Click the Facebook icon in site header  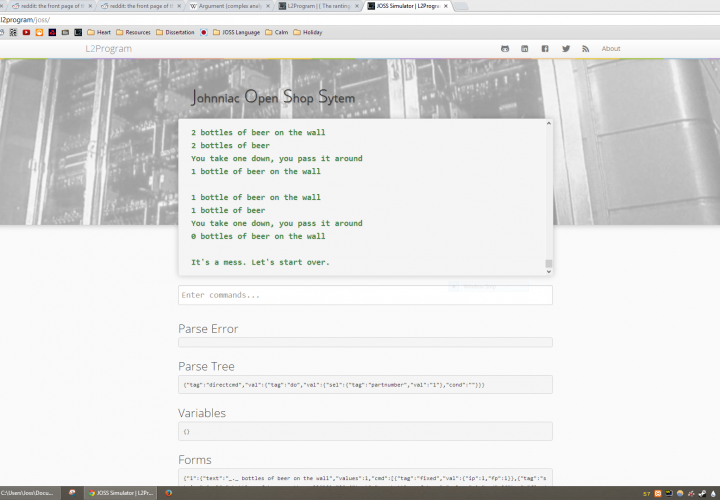(545, 49)
